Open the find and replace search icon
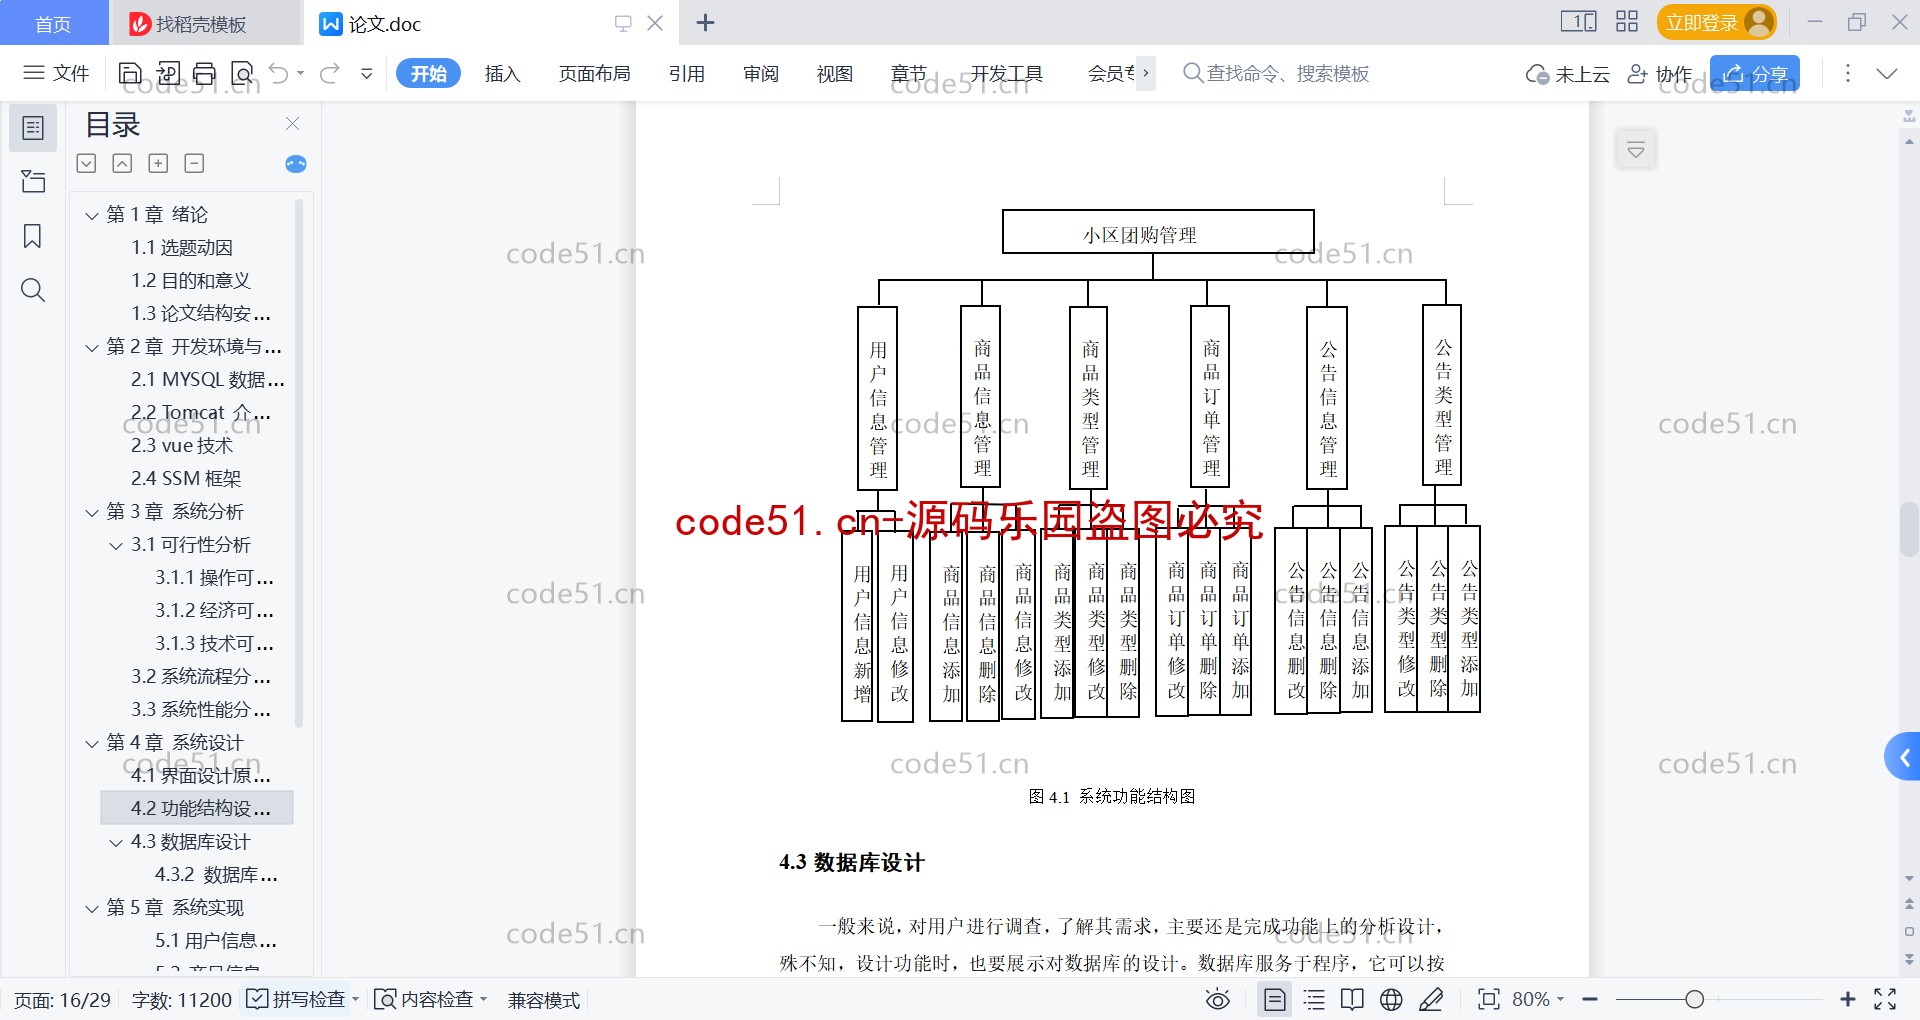 pos(33,290)
